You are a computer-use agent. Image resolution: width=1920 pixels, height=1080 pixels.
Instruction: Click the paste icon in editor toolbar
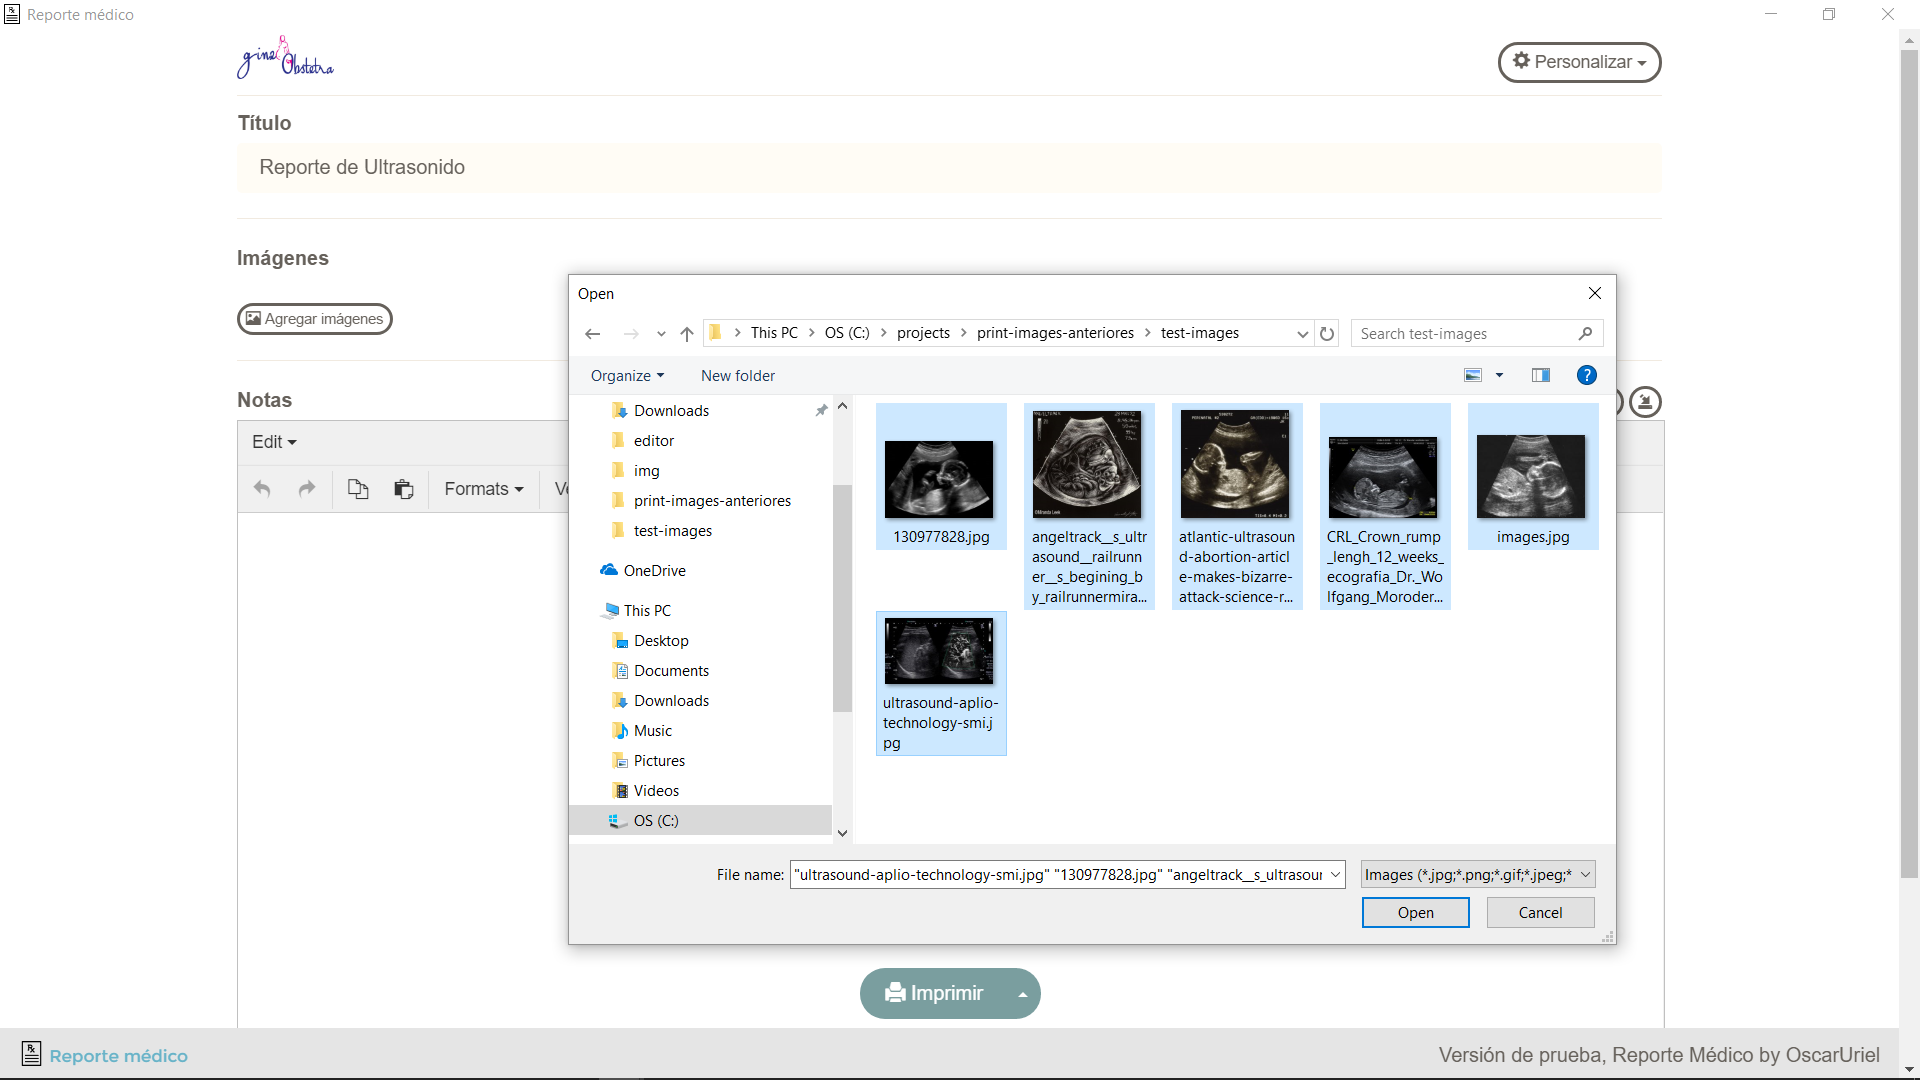404,489
